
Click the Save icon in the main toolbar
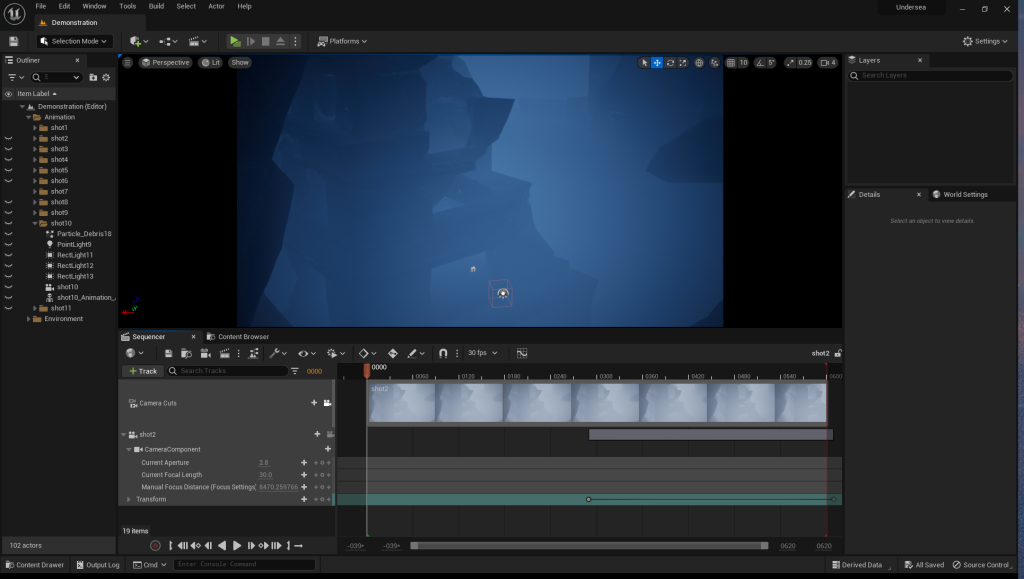point(13,41)
